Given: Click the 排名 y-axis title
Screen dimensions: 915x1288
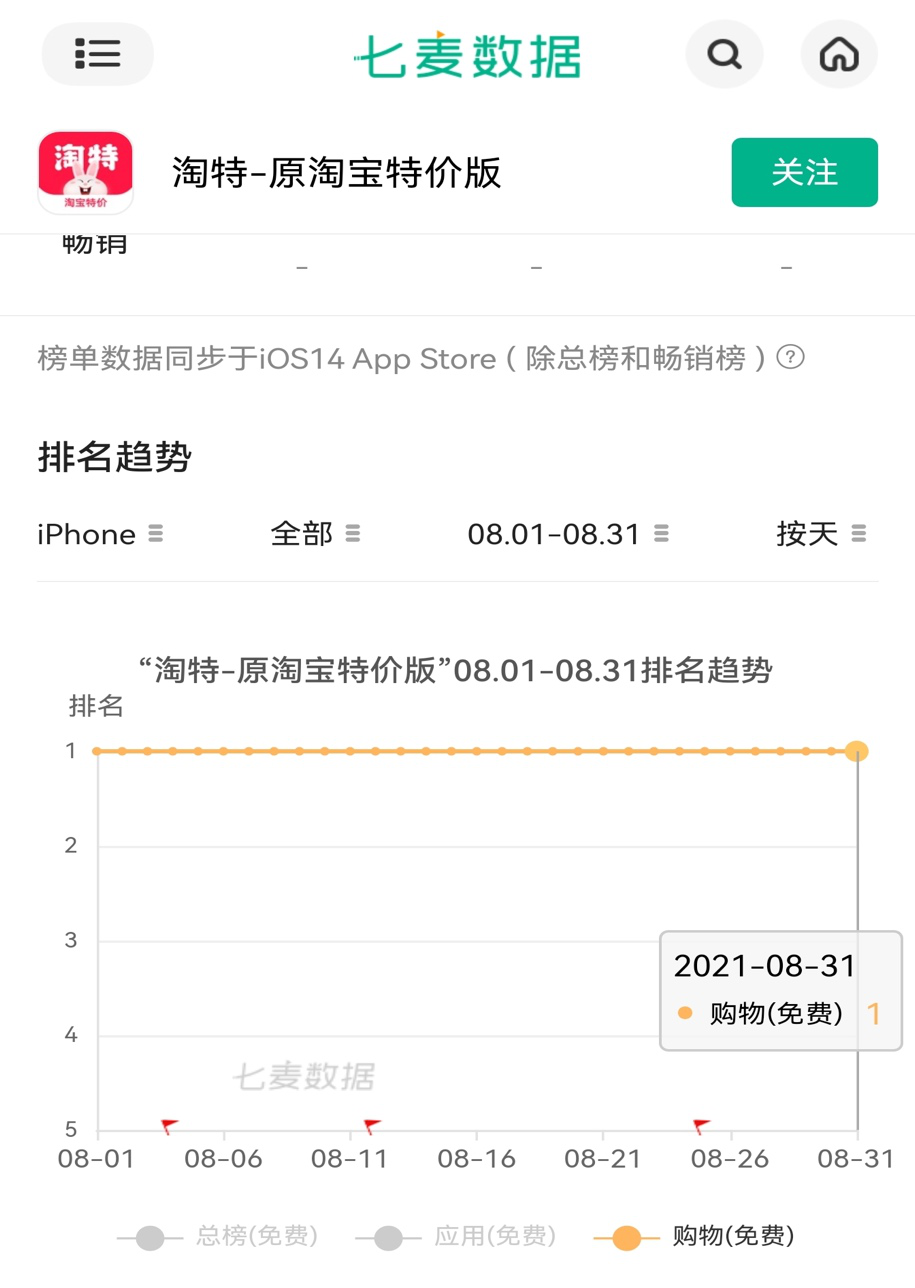Looking at the screenshot, I should tap(96, 706).
